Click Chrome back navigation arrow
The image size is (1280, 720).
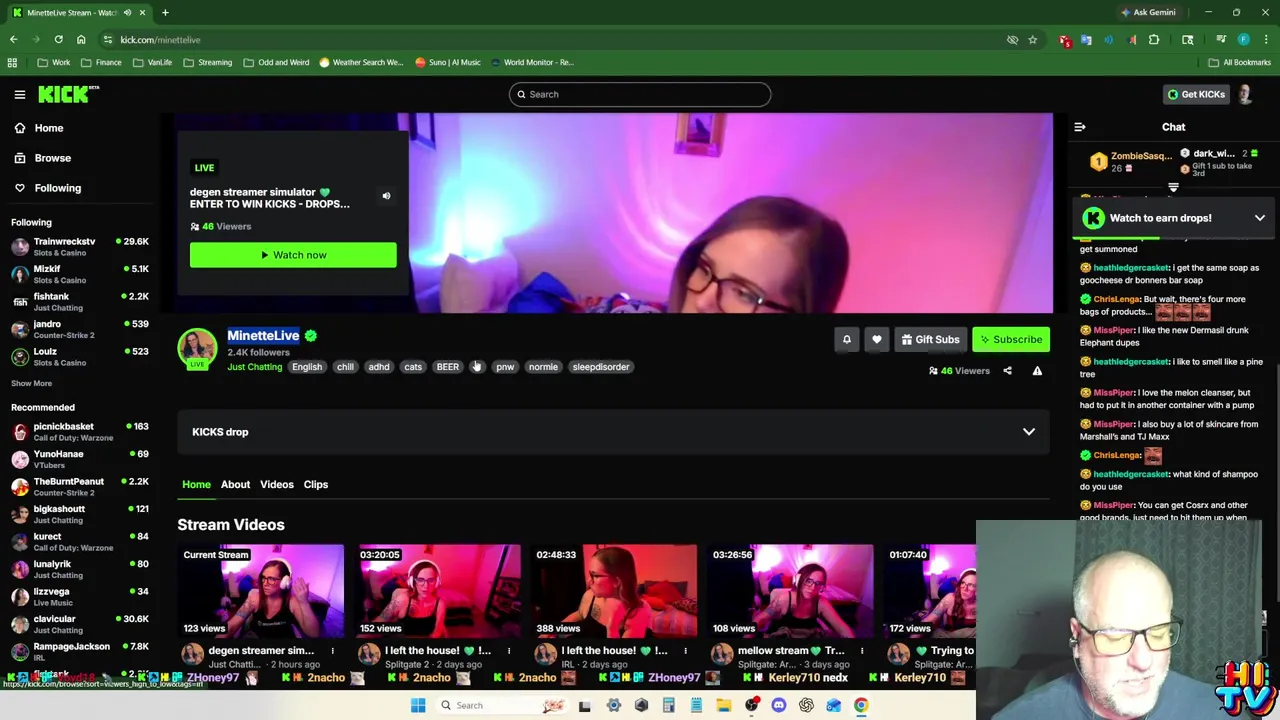pos(13,40)
